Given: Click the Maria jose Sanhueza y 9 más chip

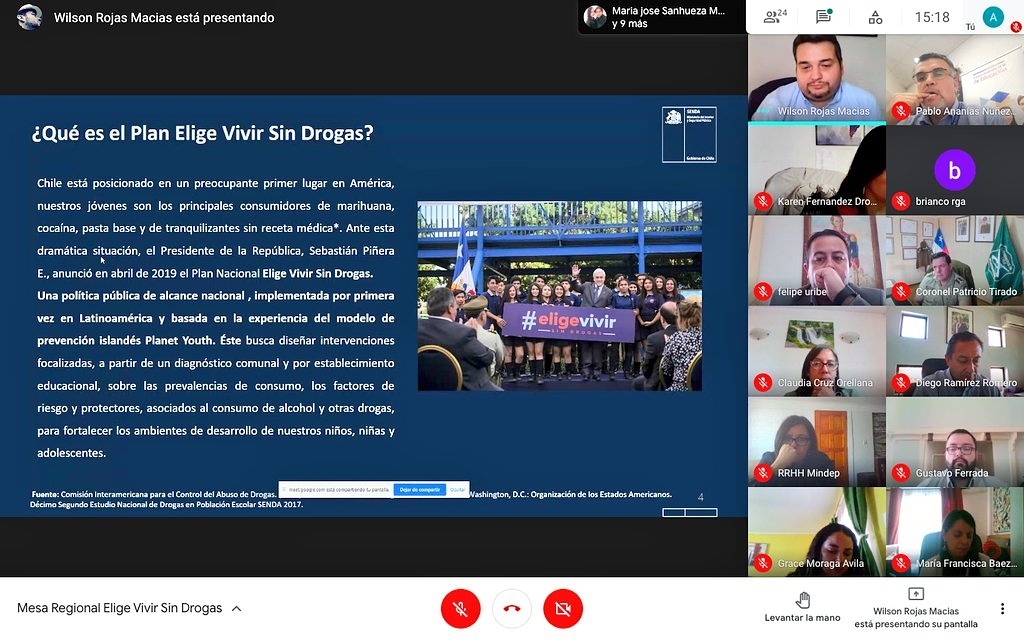Looking at the screenshot, I should (662, 17).
